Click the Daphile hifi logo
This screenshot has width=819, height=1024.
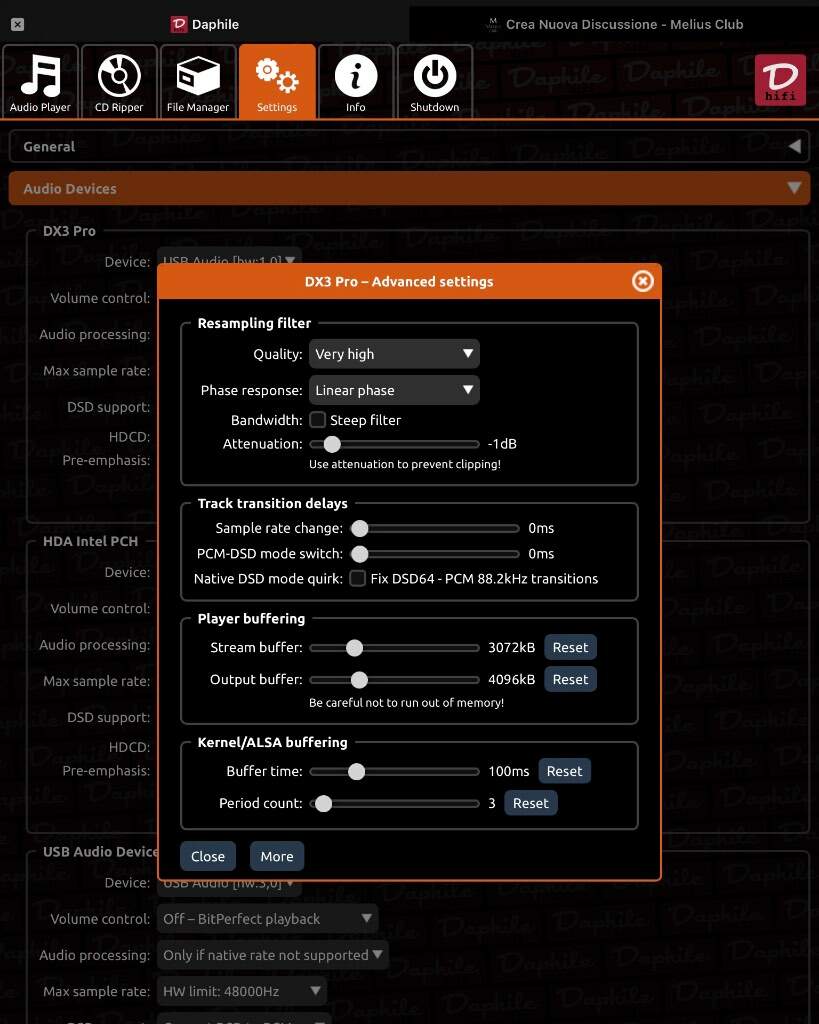tap(780, 80)
